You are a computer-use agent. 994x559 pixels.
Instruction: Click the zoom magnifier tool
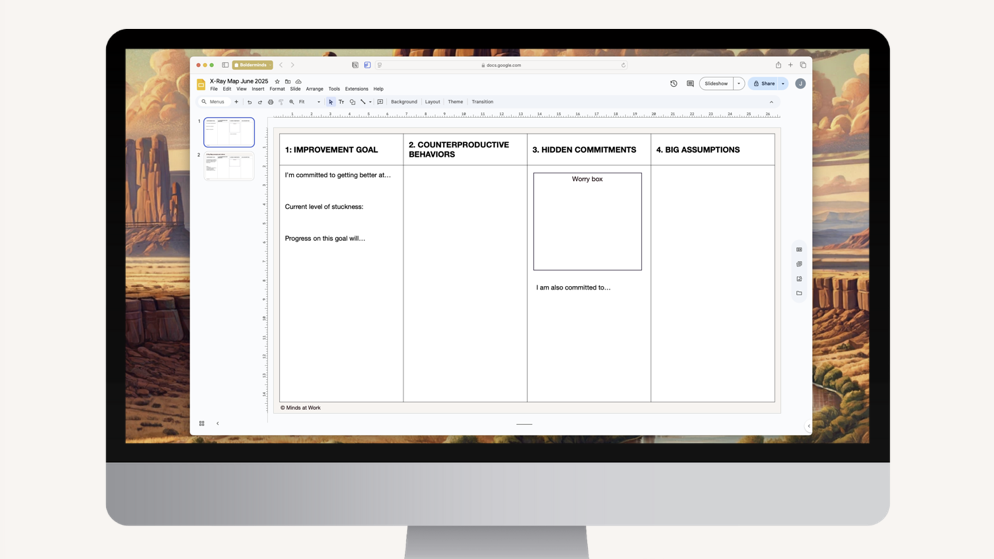(x=292, y=101)
